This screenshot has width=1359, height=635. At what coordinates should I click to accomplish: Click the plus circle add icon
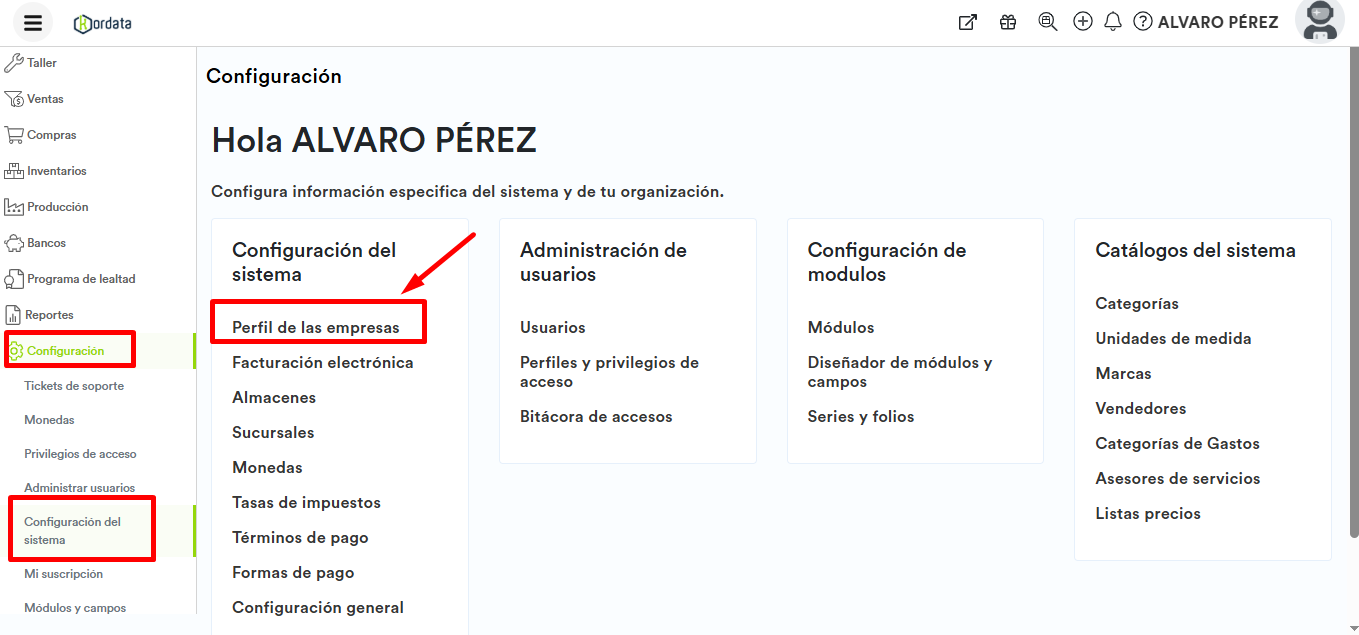pyautogui.click(x=1082, y=22)
